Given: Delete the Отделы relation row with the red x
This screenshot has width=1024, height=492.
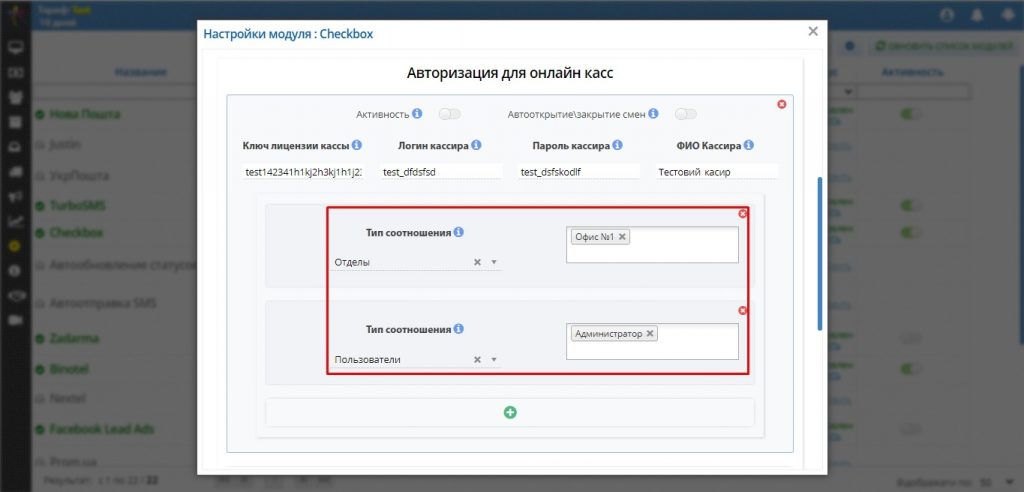Looking at the screenshot, I should click(x=743, y=214).
